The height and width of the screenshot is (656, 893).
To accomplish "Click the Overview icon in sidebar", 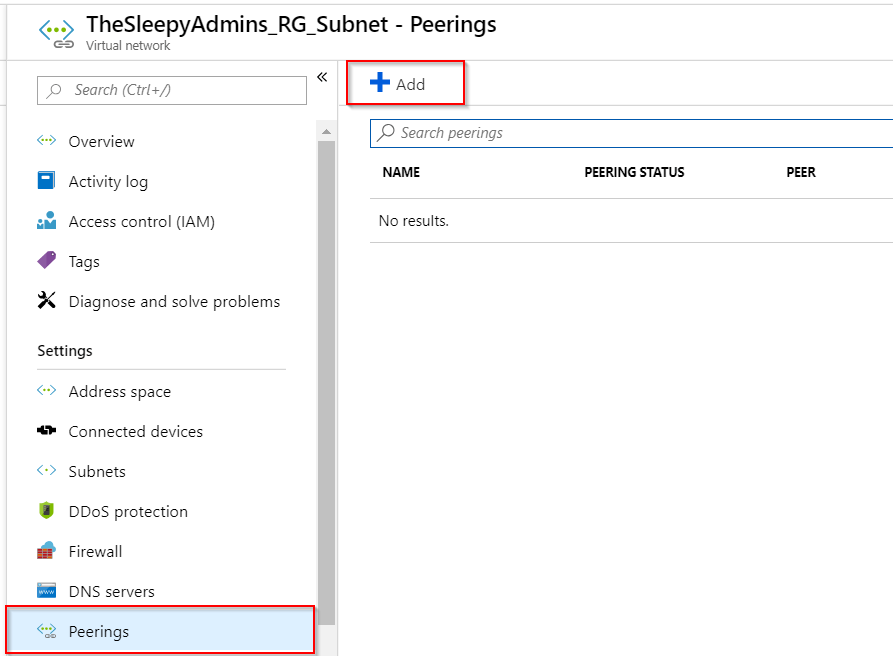I will tap(46, 141).
